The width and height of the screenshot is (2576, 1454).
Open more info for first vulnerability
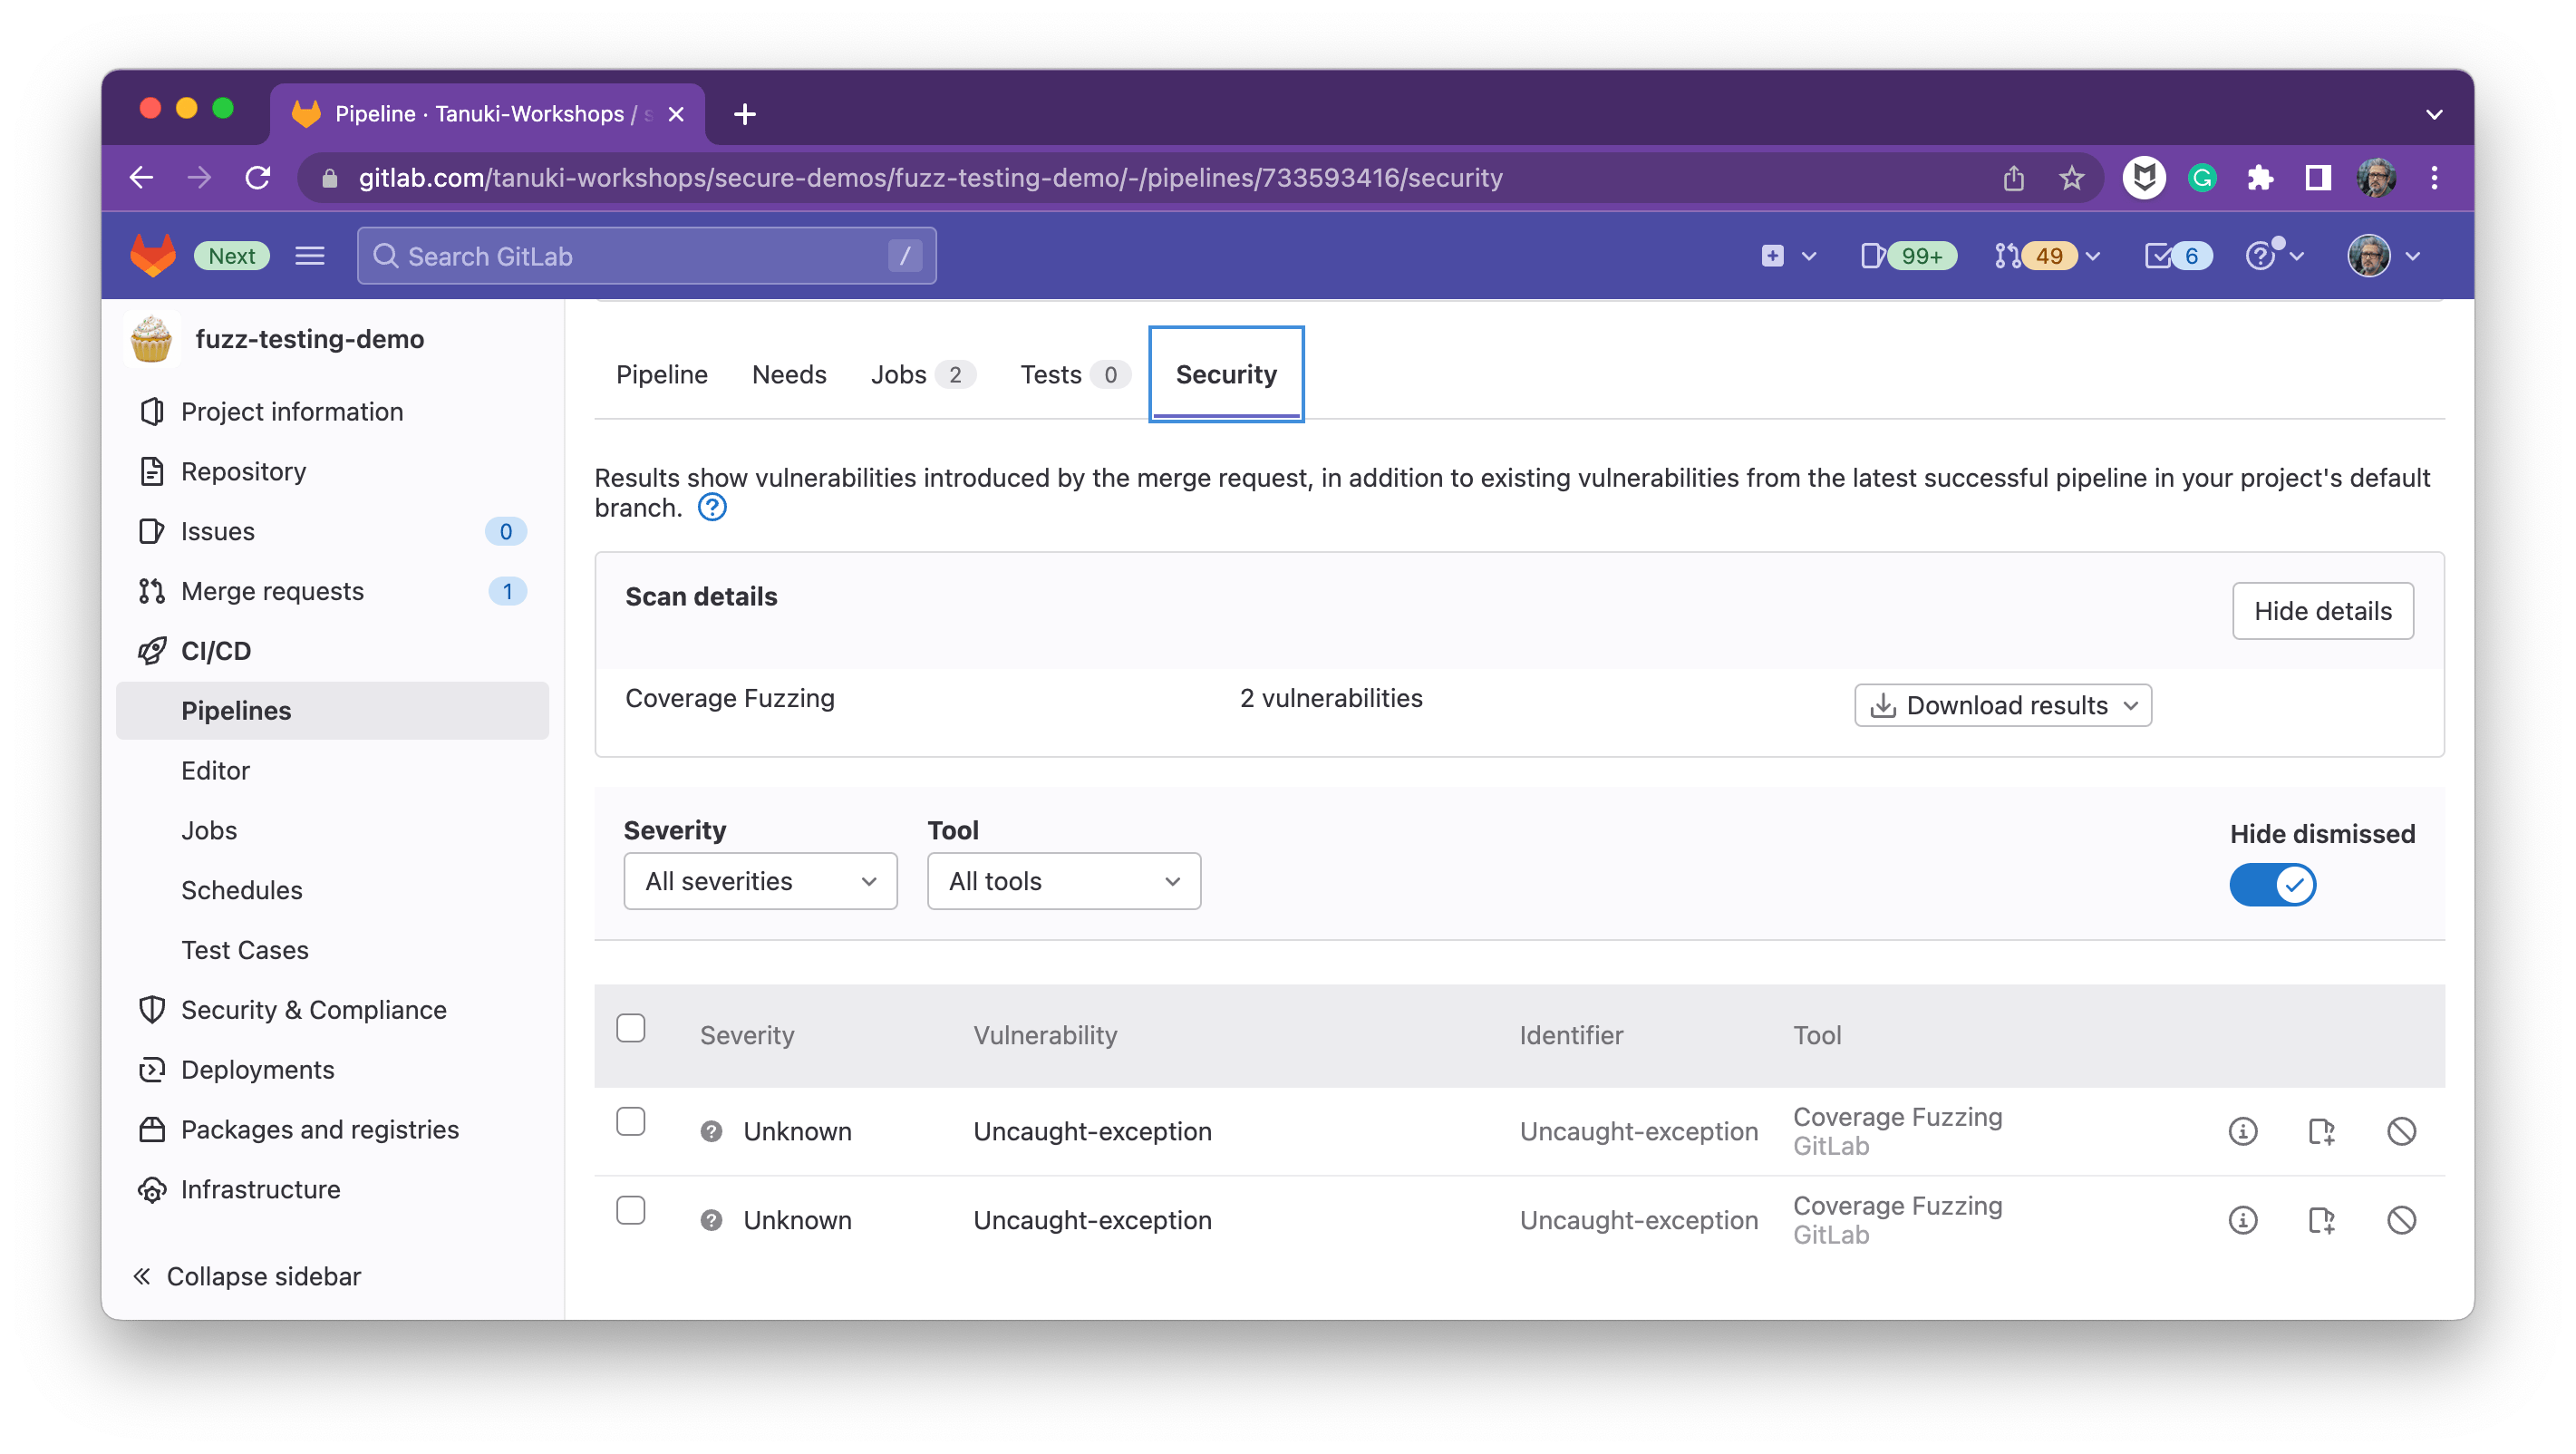[2242, 1131]
